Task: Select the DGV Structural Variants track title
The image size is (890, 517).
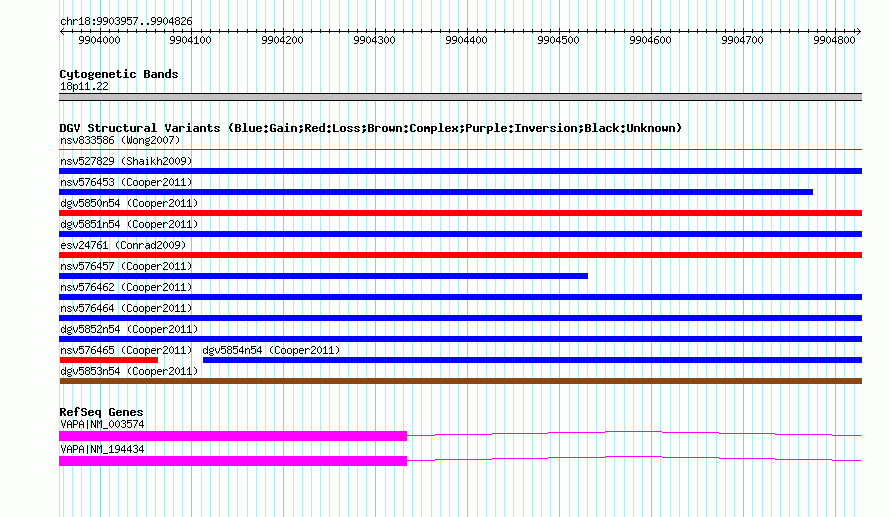Action: [371, 128]
